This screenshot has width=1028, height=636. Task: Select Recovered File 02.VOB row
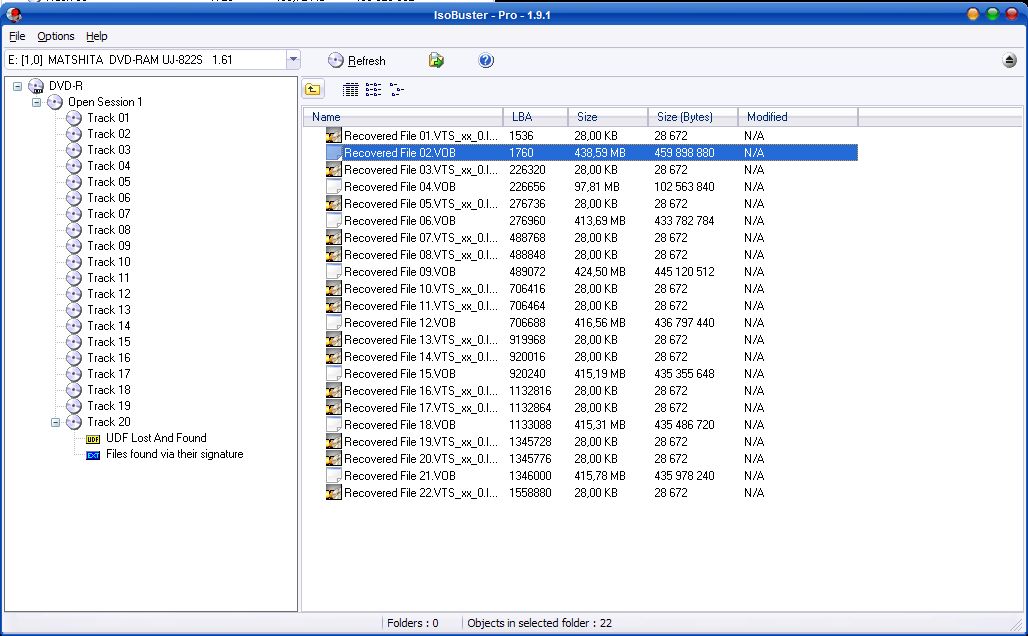tap(591, 153)
